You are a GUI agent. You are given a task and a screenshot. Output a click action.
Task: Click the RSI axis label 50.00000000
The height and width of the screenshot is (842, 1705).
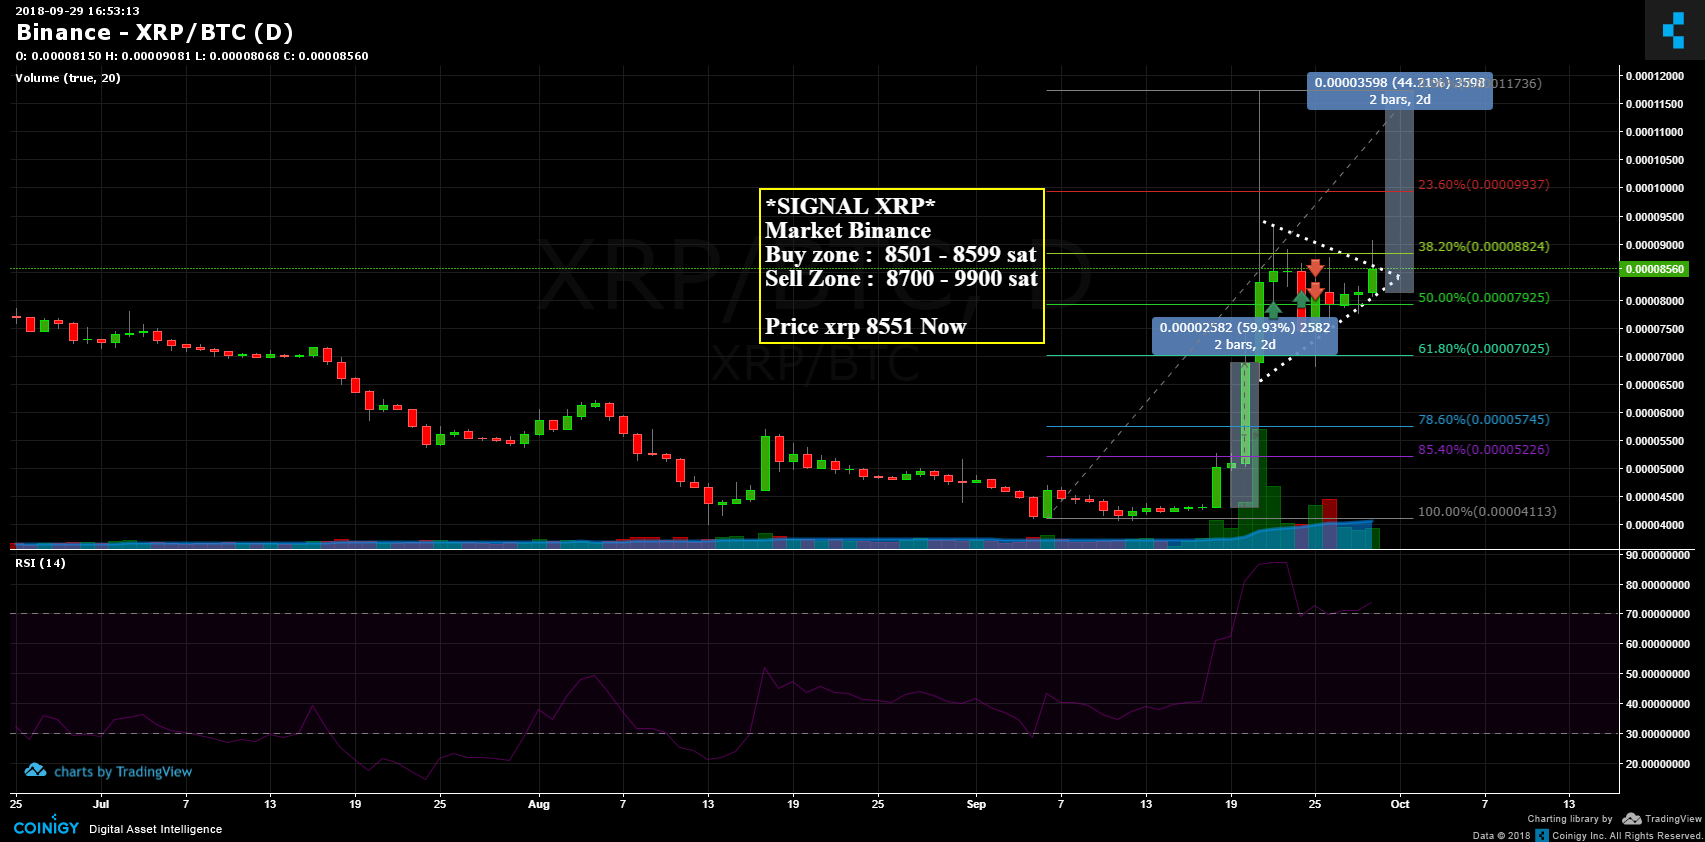coord(1658,674)
